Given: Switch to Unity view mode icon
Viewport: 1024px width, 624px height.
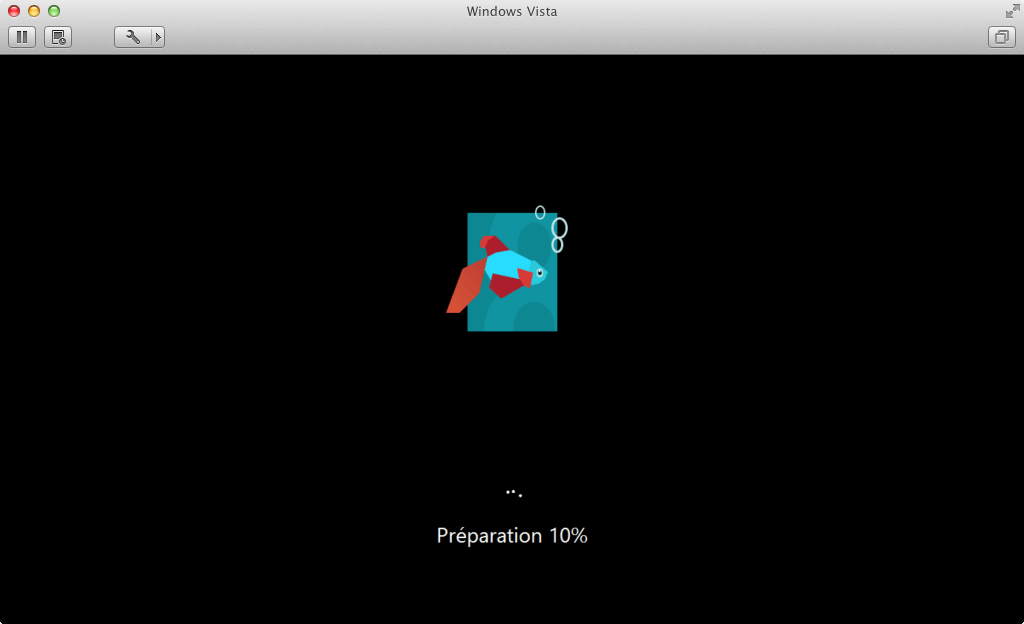Looking at the screenshot, I should [1001, 37].
